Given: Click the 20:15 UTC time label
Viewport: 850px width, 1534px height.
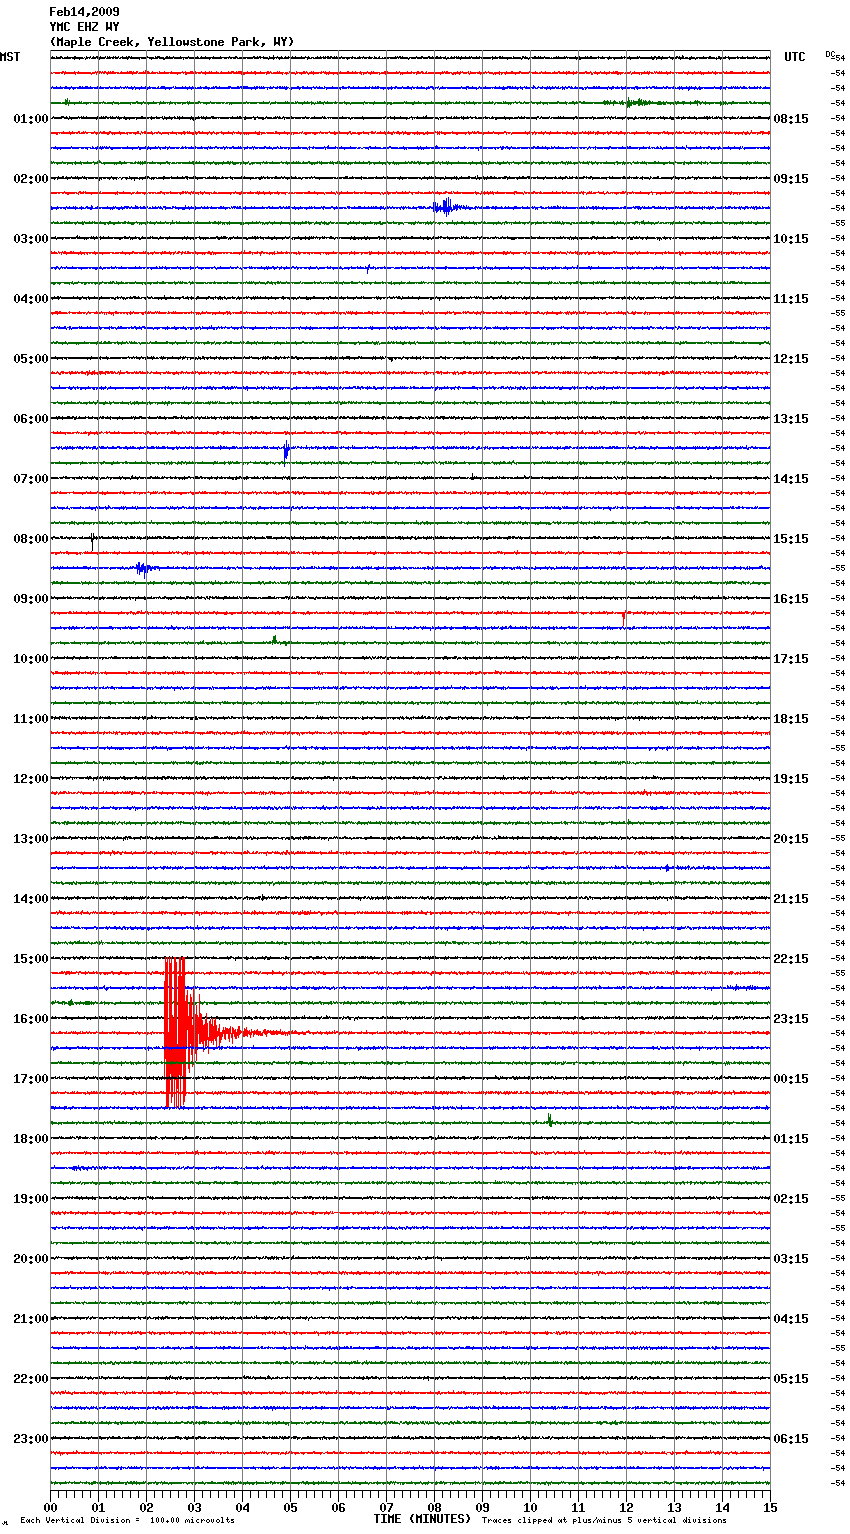Looking at the screenshot, I should click(x=791, y=839).
